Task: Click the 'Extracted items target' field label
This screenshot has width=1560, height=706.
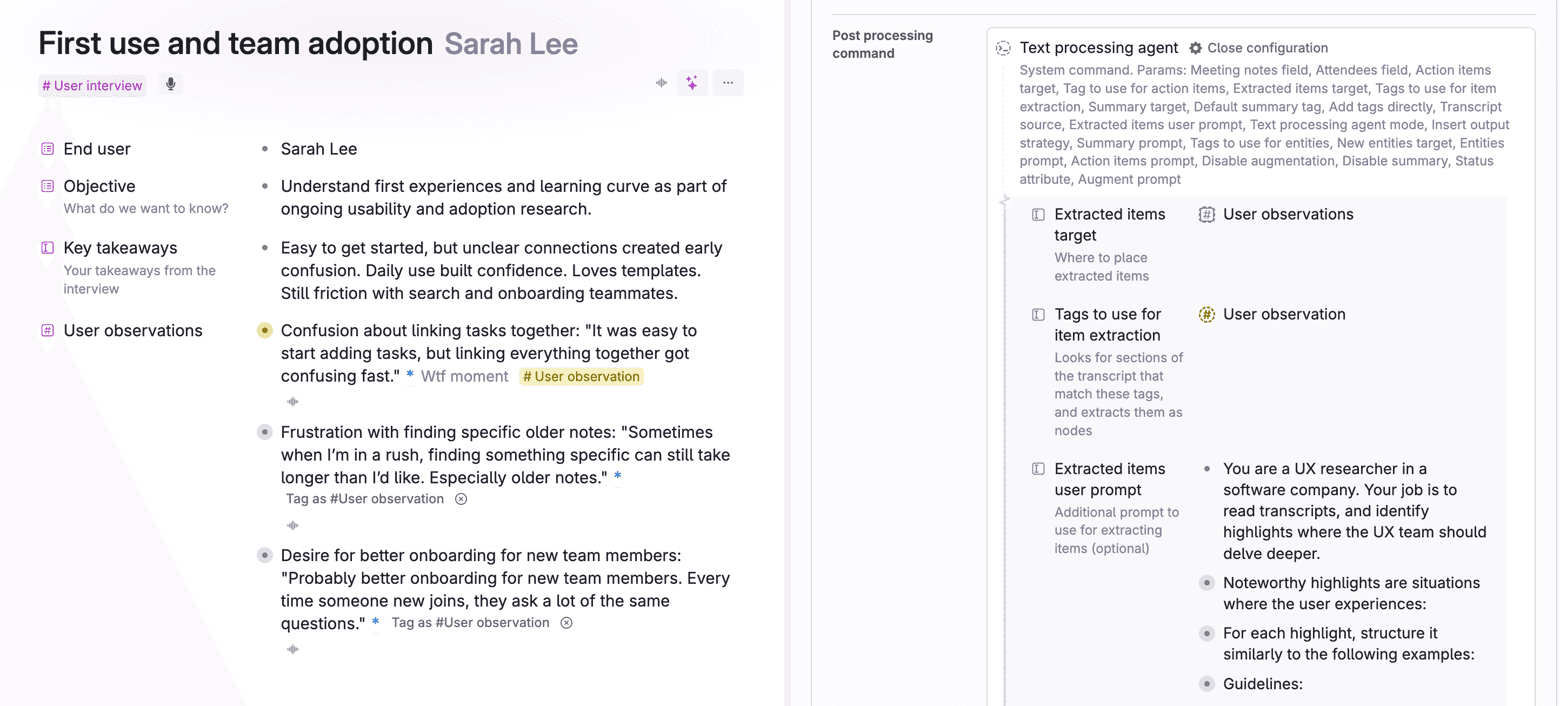Action: 1110,225
